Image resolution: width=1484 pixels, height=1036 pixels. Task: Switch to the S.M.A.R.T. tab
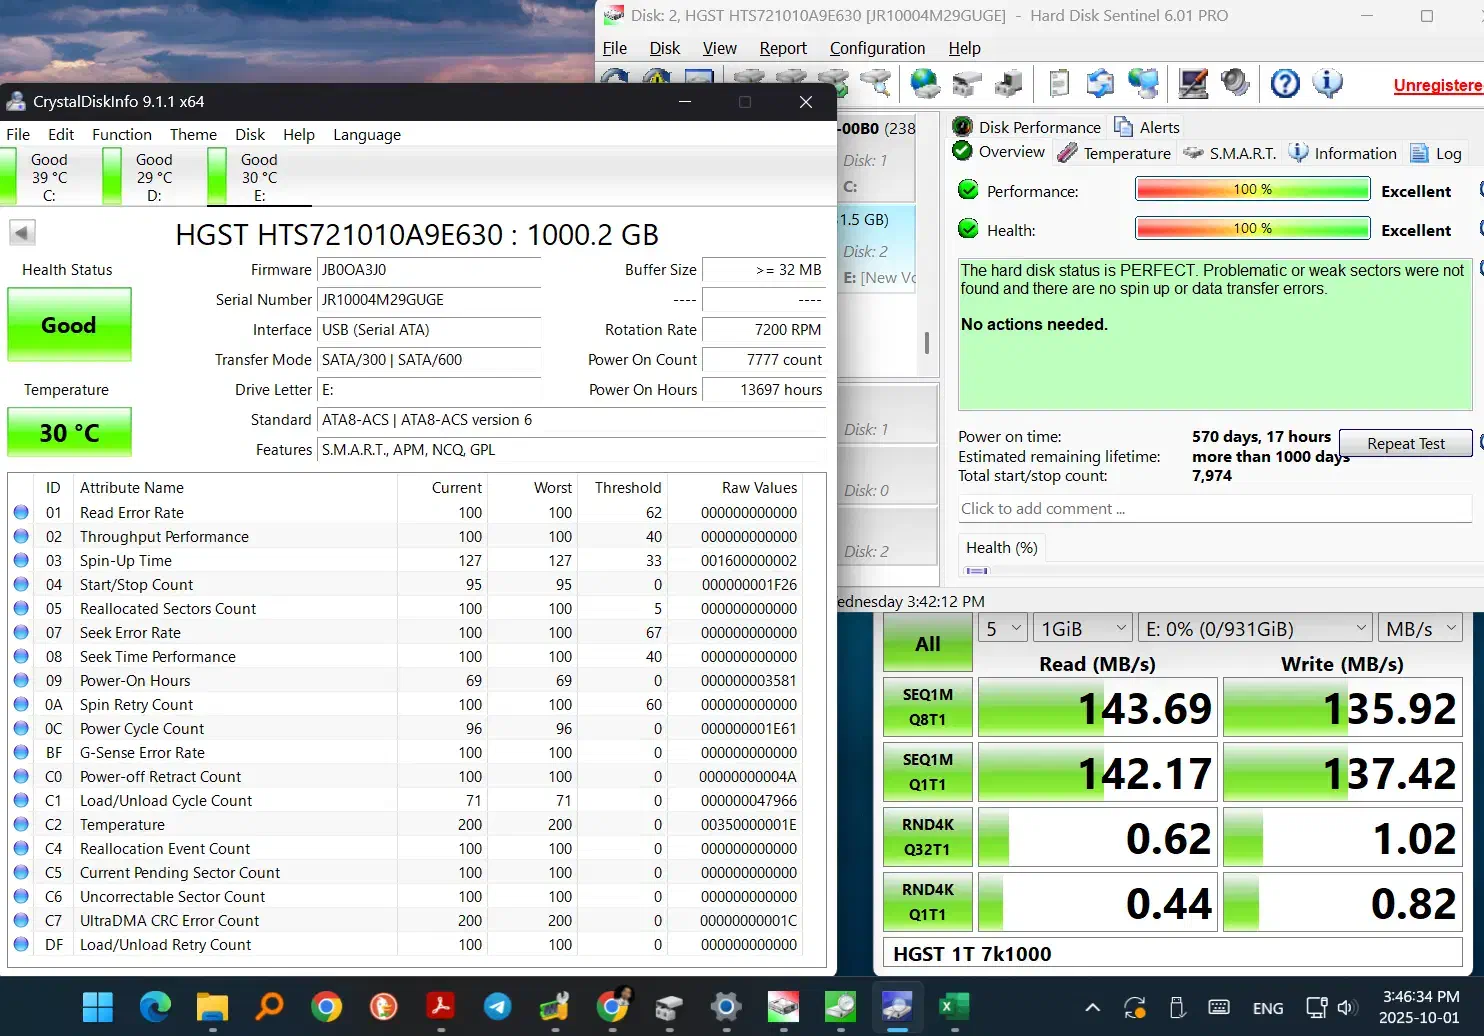[x=1230, y=153]
